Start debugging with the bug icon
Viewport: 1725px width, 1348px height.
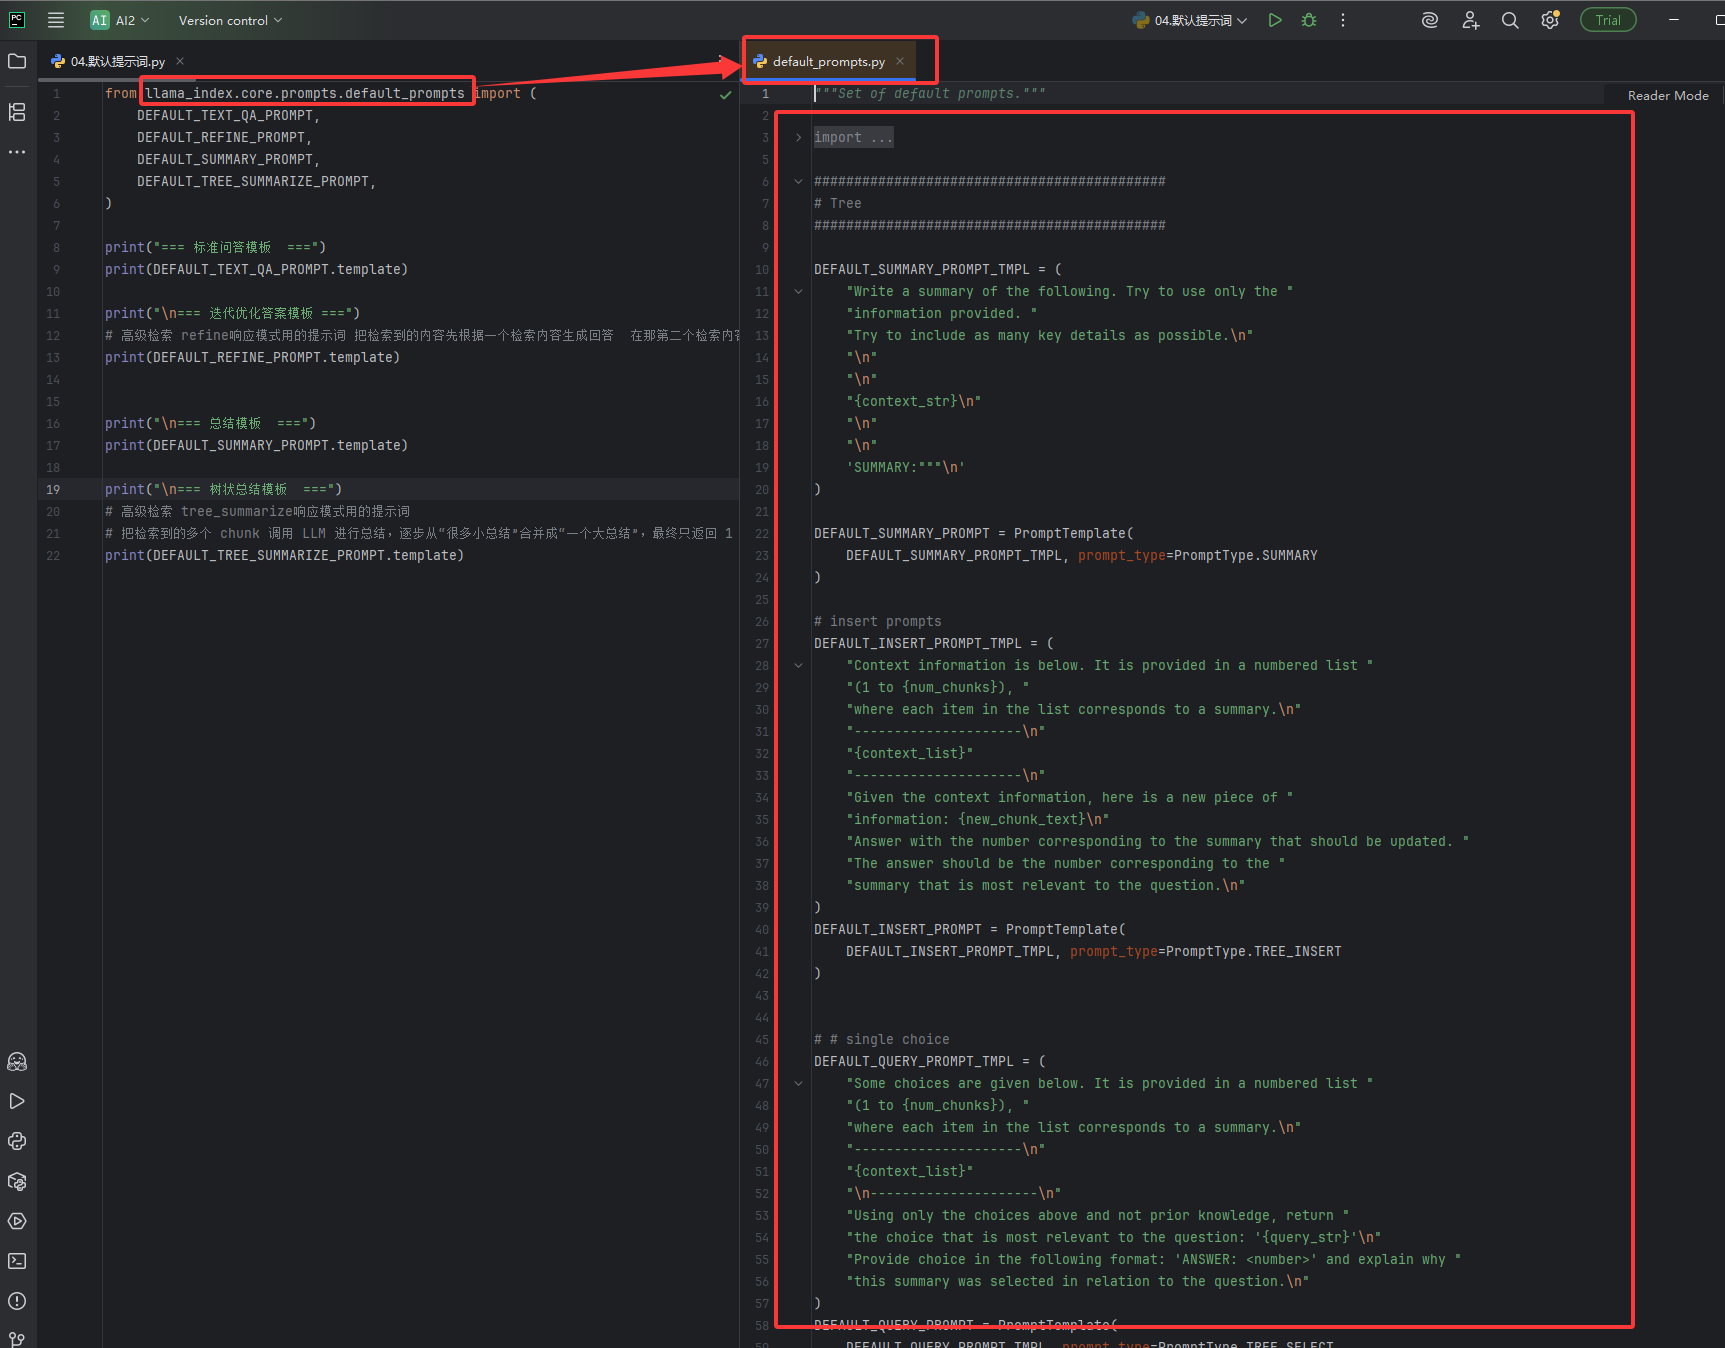click(1309, 20)
